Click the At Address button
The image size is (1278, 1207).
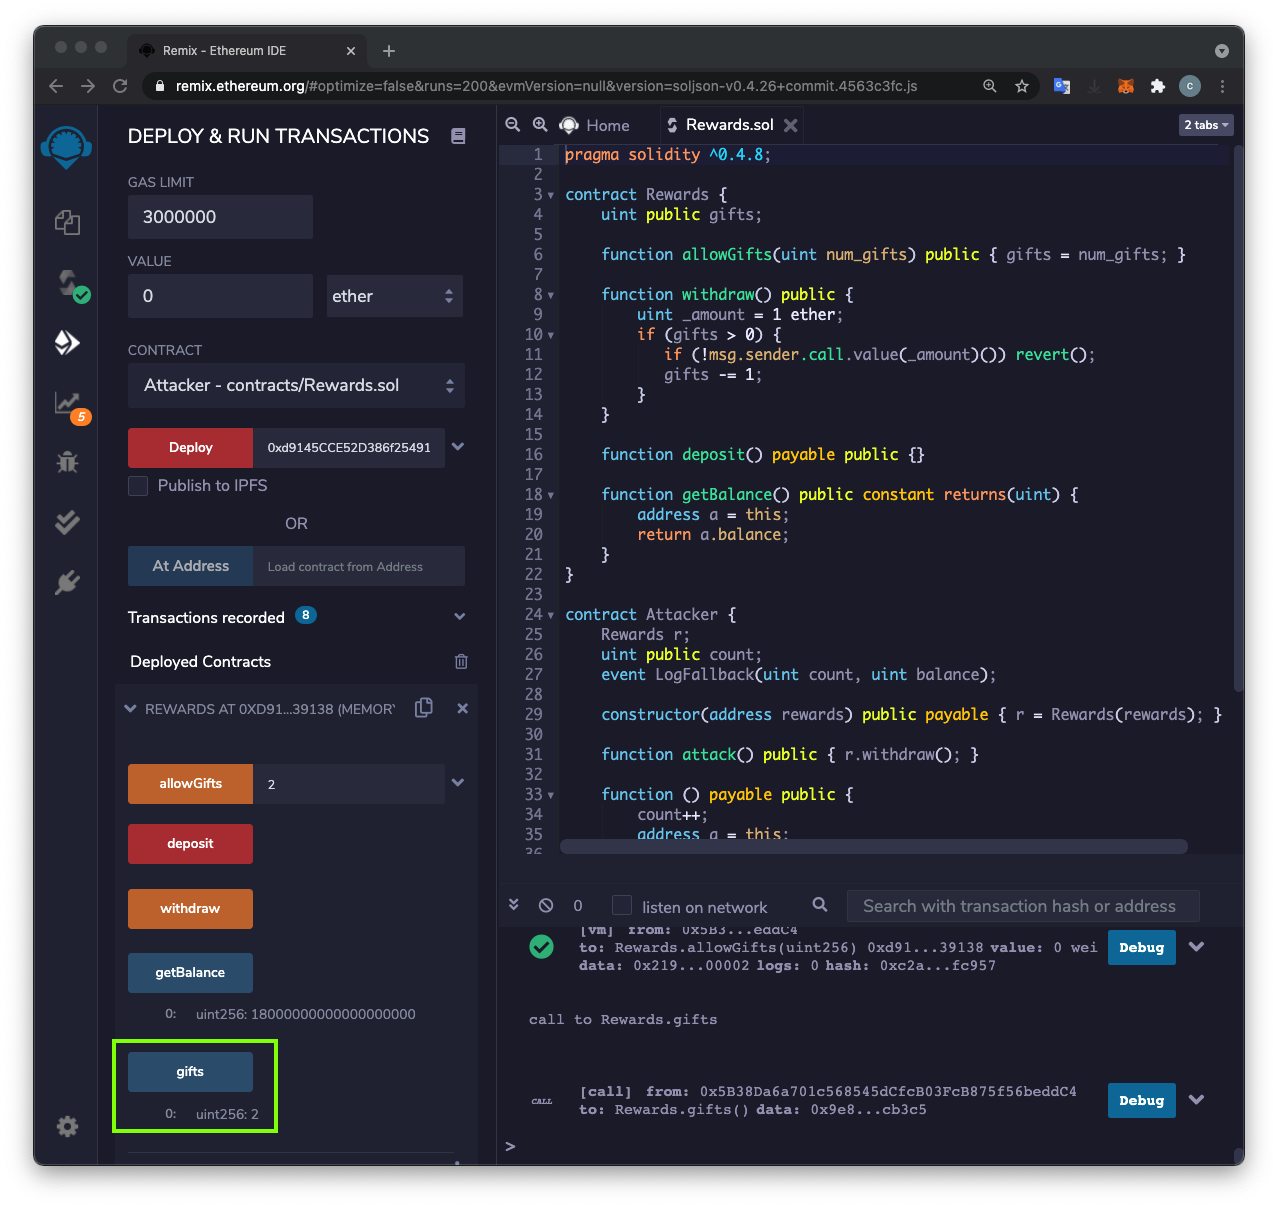point(190,566)
